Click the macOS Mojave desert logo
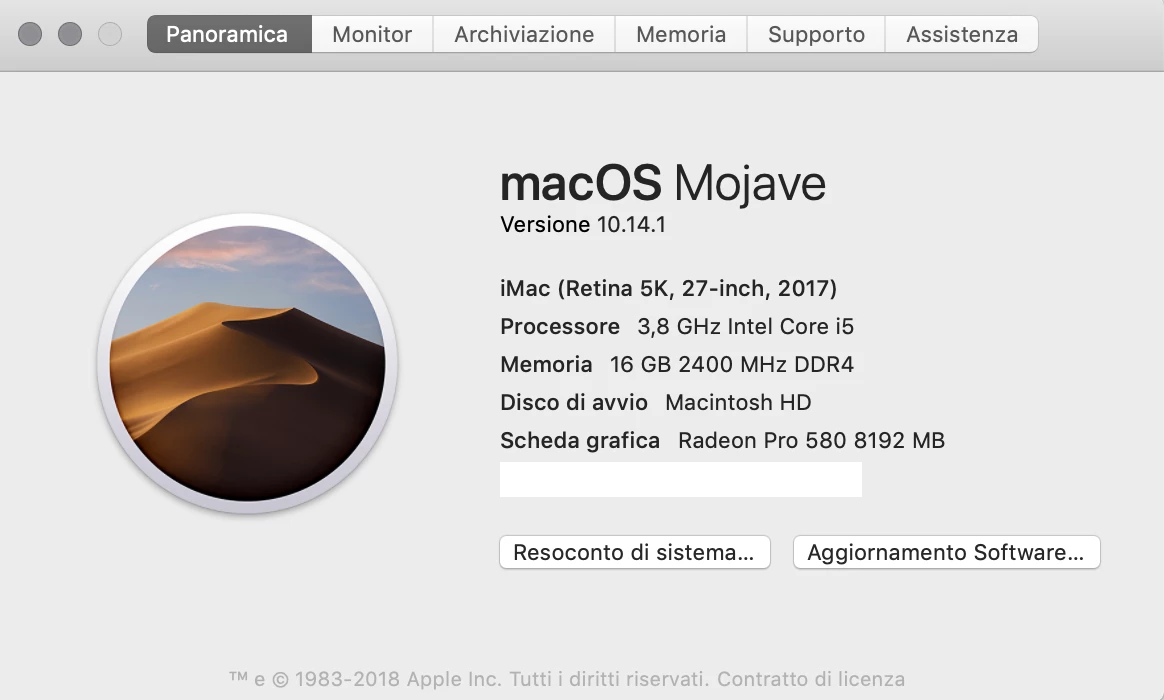 pos(247,364)
